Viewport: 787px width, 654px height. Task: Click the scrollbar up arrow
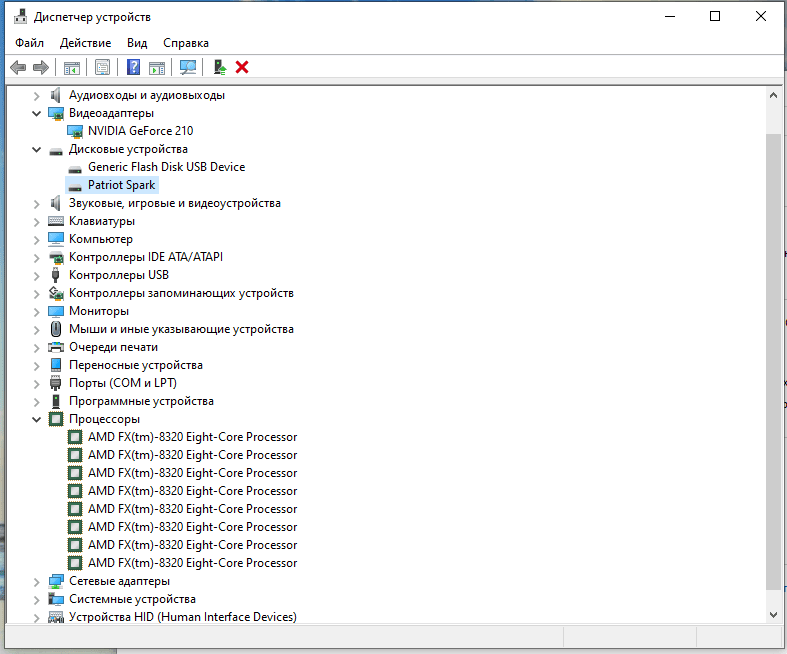pos(773,95)
